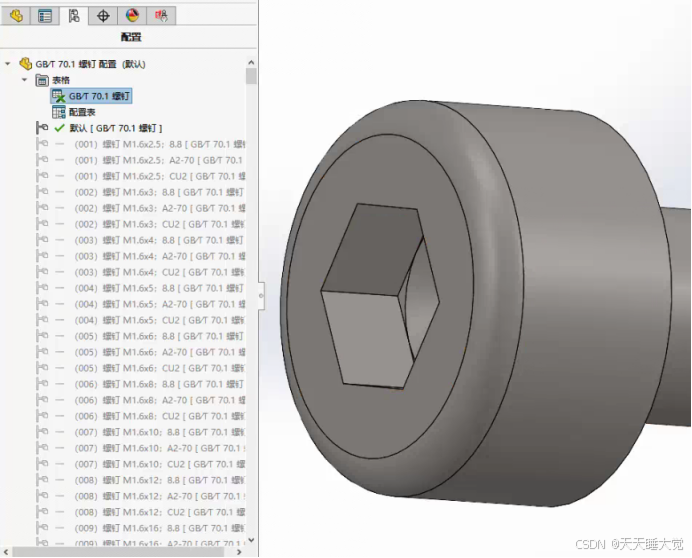The width and height of the screenshot is (692, 558).
Task: Select configuration (005) 螺钉 M1.6x6; CU2
Action: [x=160, y=368]
